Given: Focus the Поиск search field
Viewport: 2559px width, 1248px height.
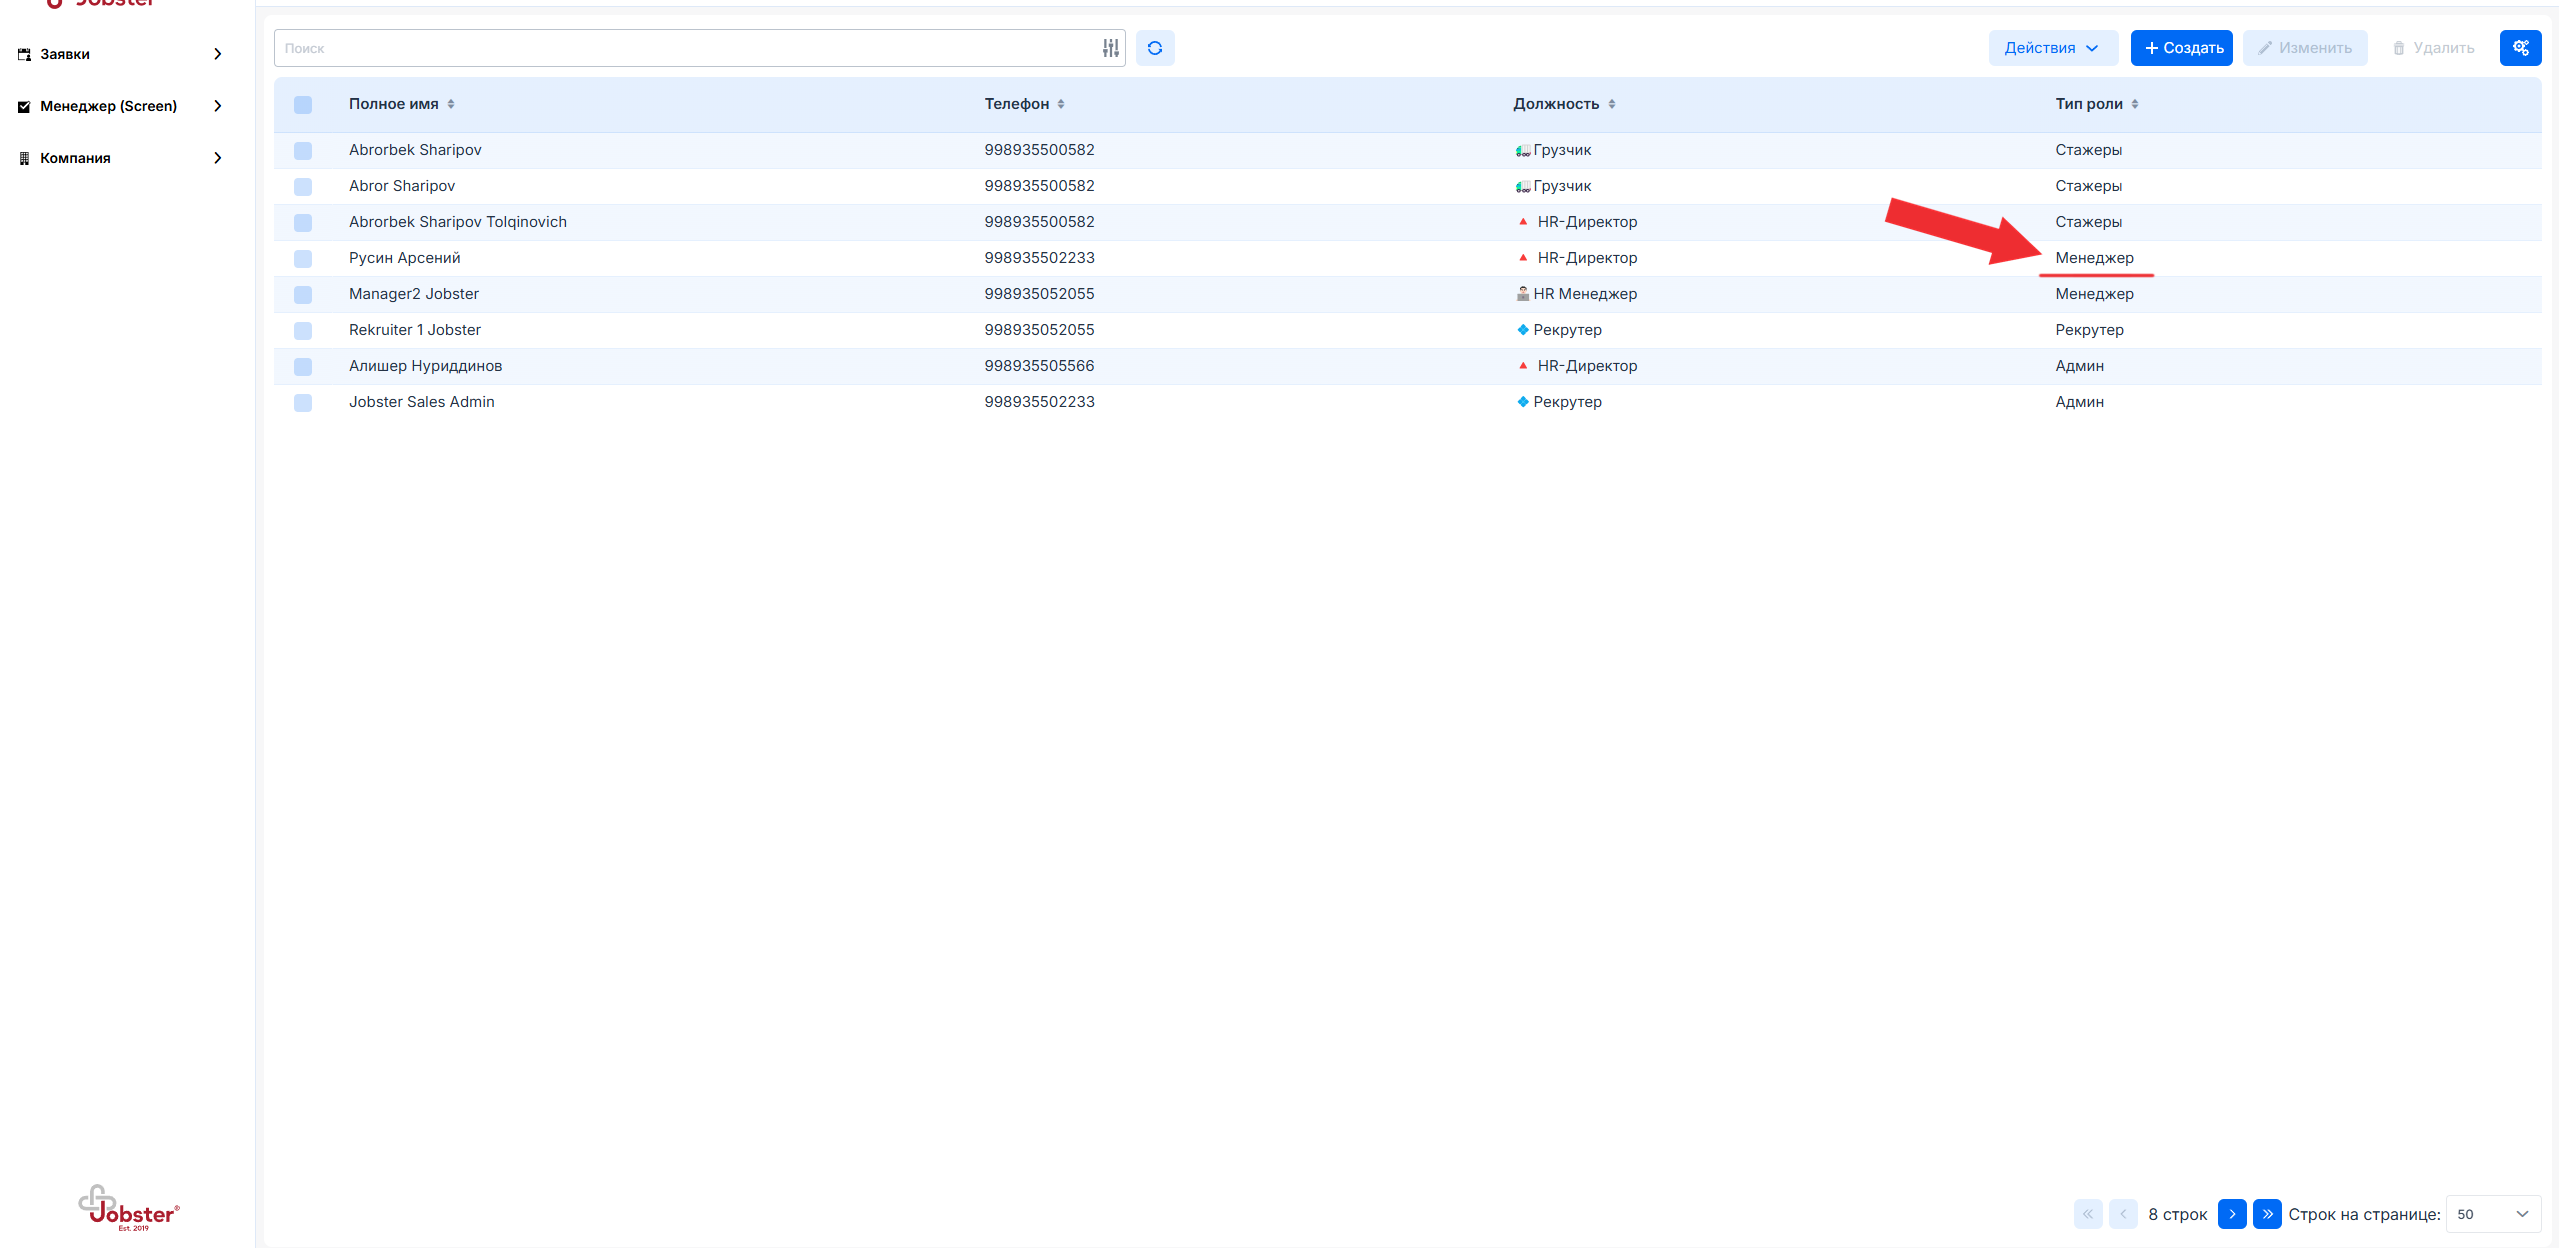Looking at the screenshot, I should pyautogui.click(x=685, y=48).
